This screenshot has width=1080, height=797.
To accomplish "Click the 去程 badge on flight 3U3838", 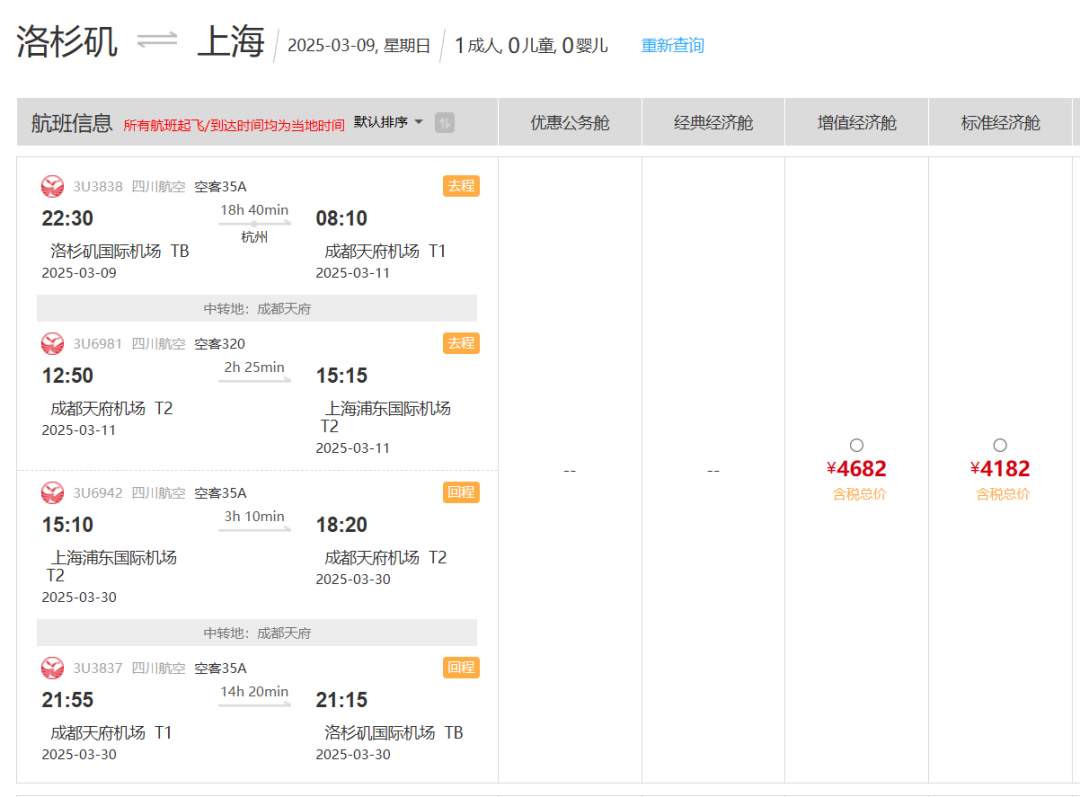I will pyautogui.click(x=461, y=186).
